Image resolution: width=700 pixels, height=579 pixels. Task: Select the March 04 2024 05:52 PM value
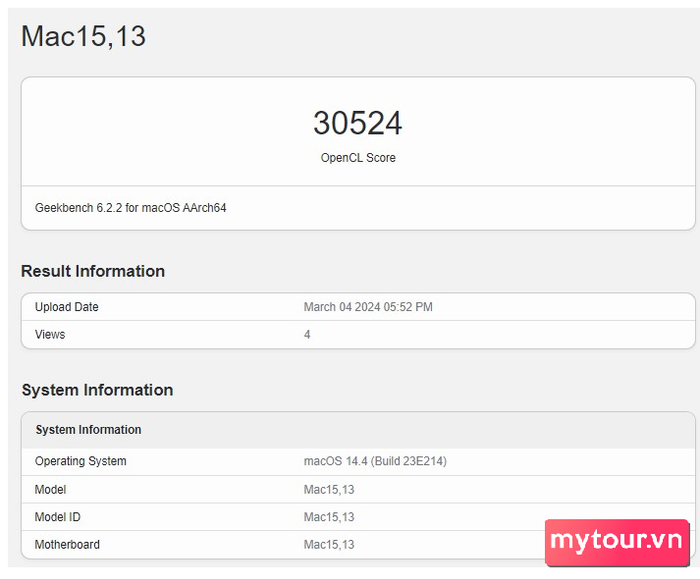coord(368,307)
